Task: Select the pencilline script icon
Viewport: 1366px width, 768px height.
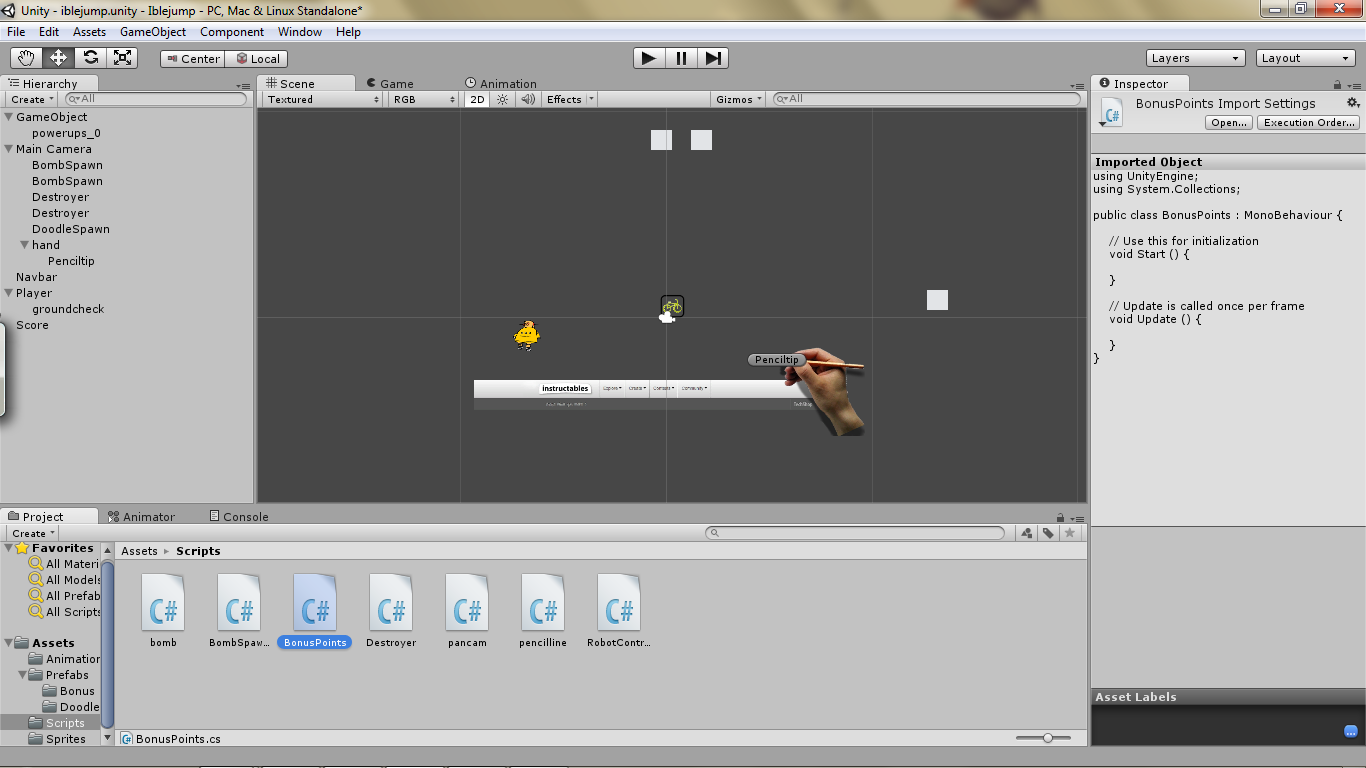Action: pyautogui.click(x=543, y=602)
